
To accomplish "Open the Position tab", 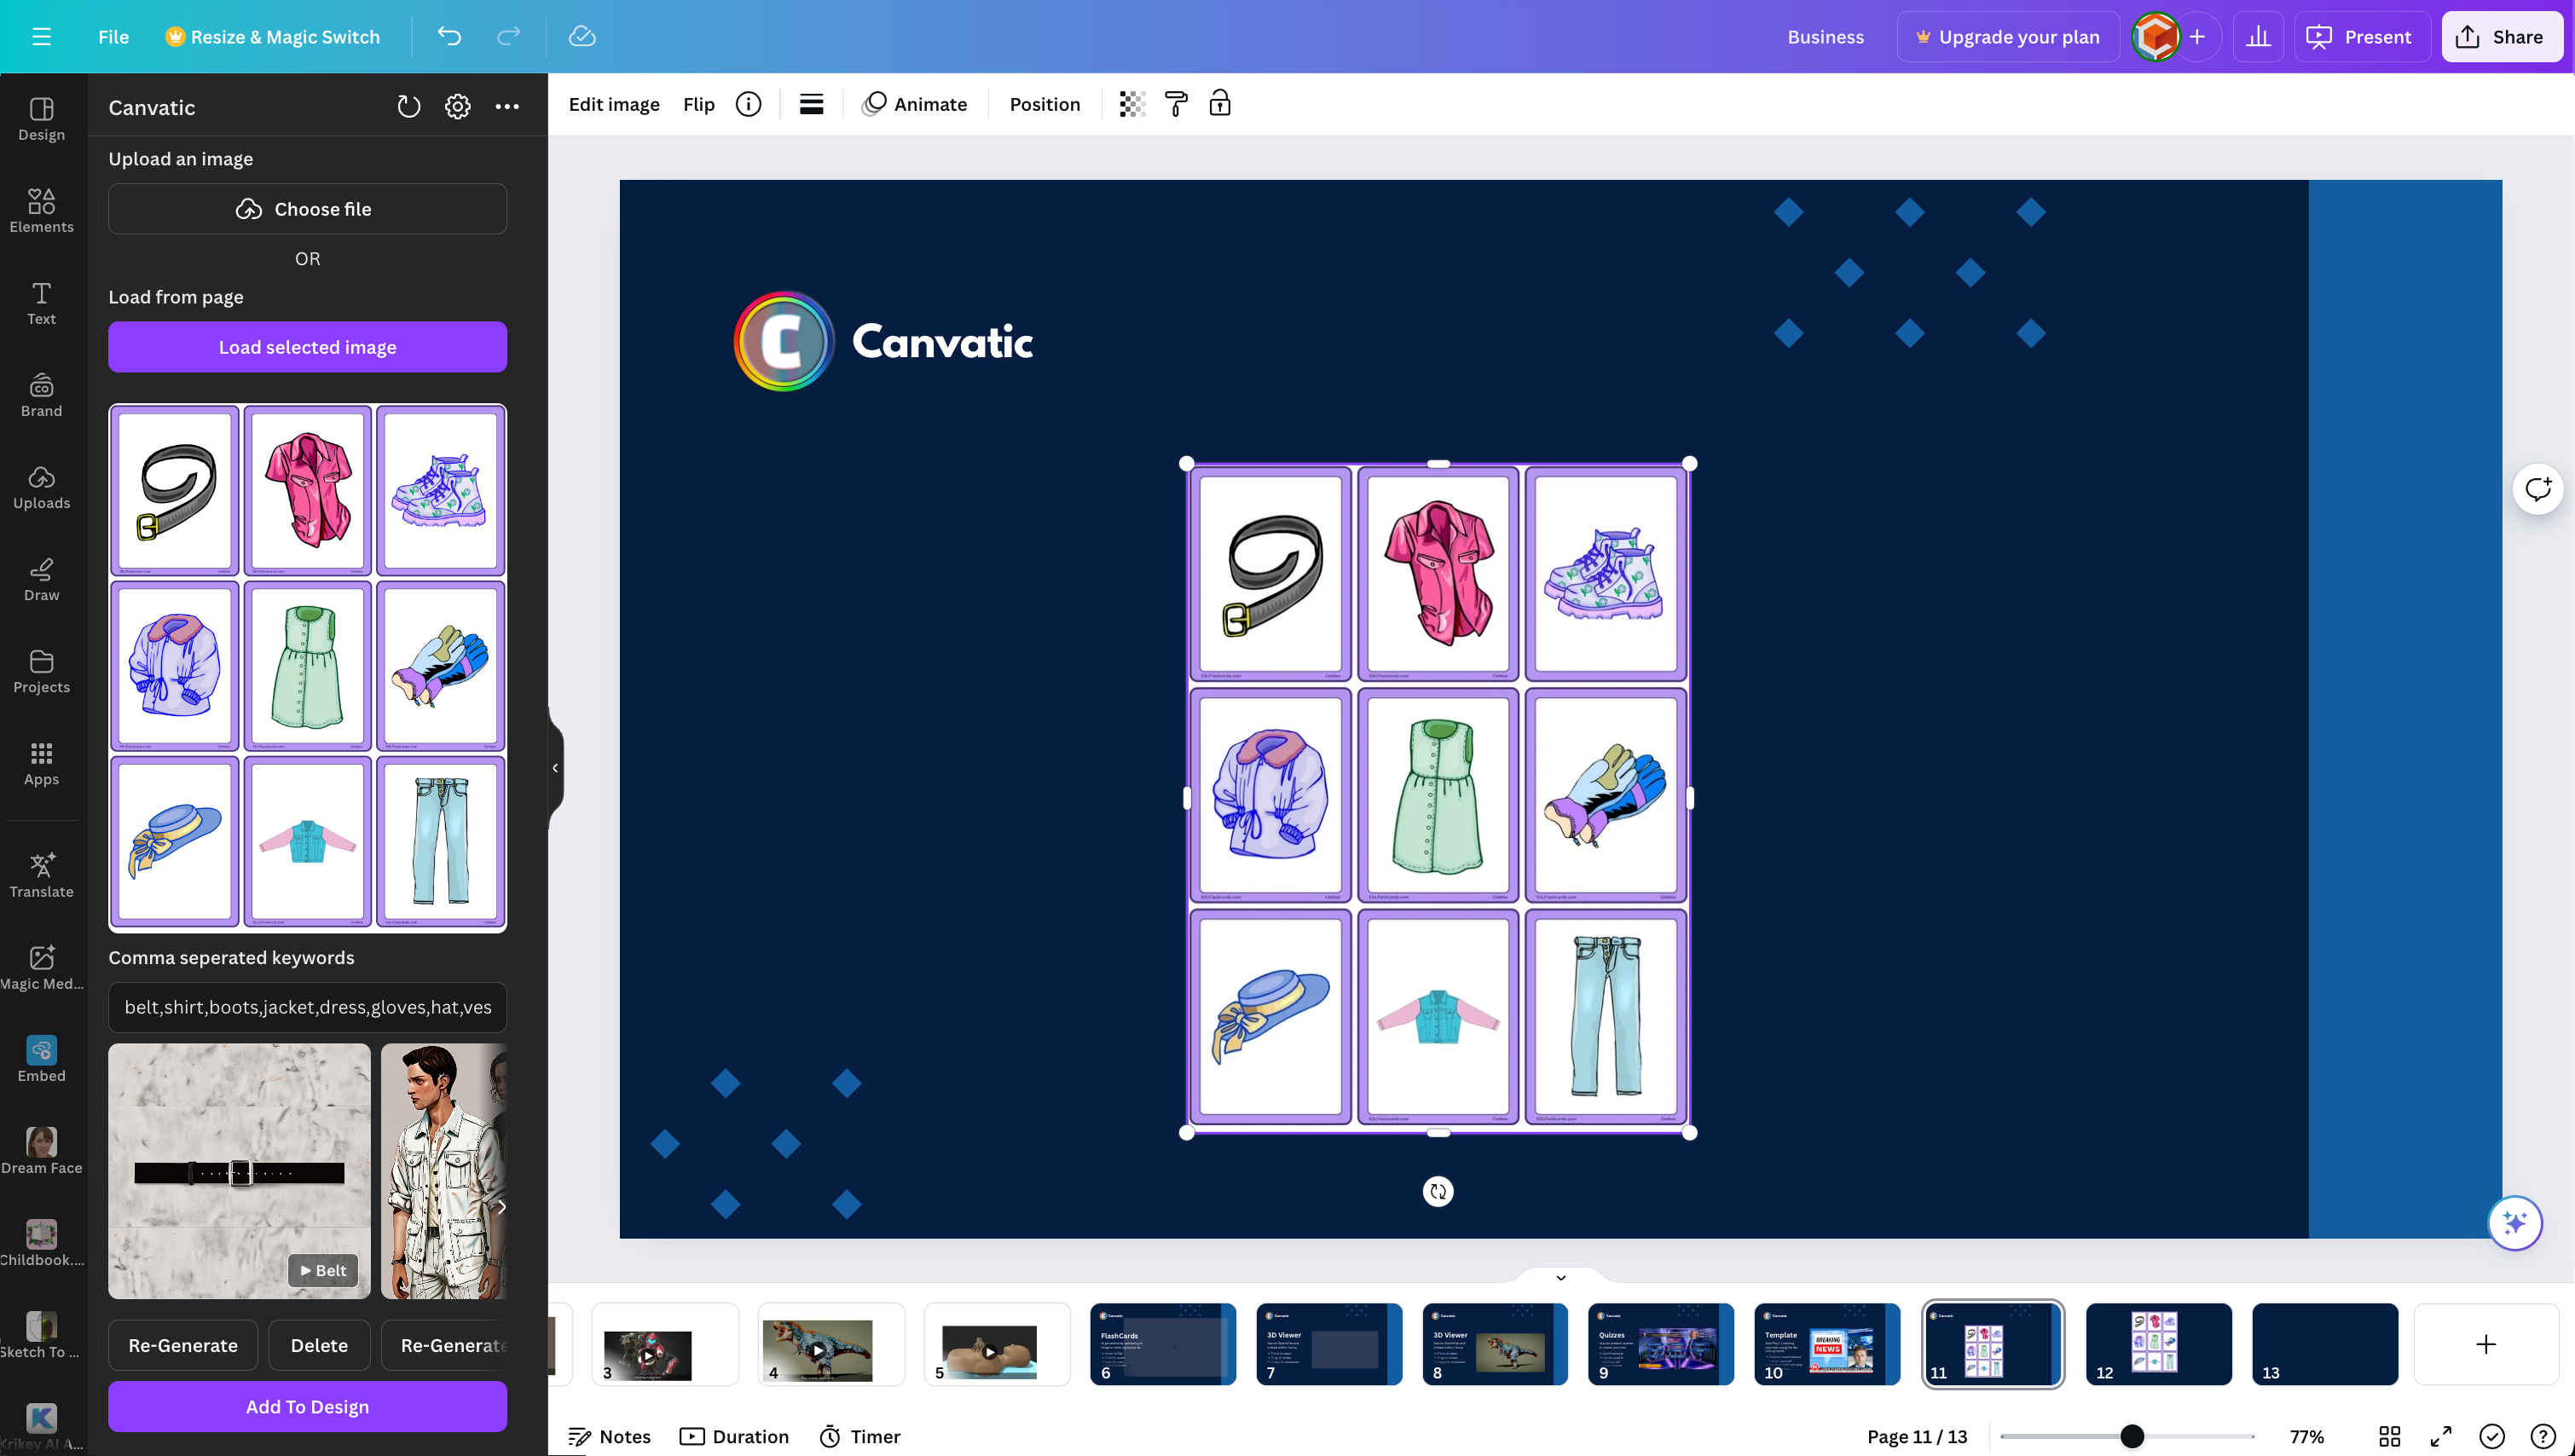I will [x=1044, y=104].
